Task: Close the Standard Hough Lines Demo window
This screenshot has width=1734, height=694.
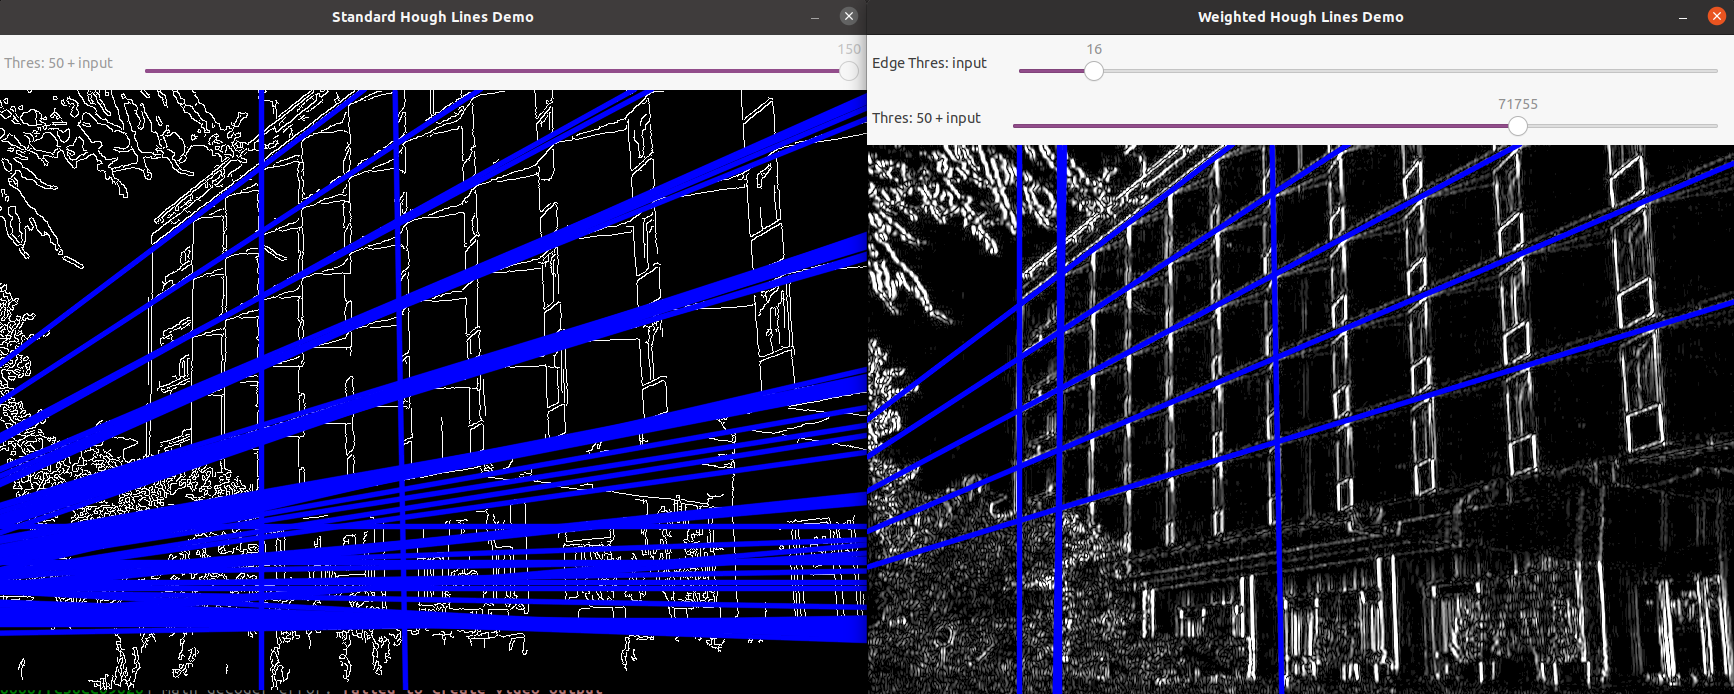Action: 848,16
